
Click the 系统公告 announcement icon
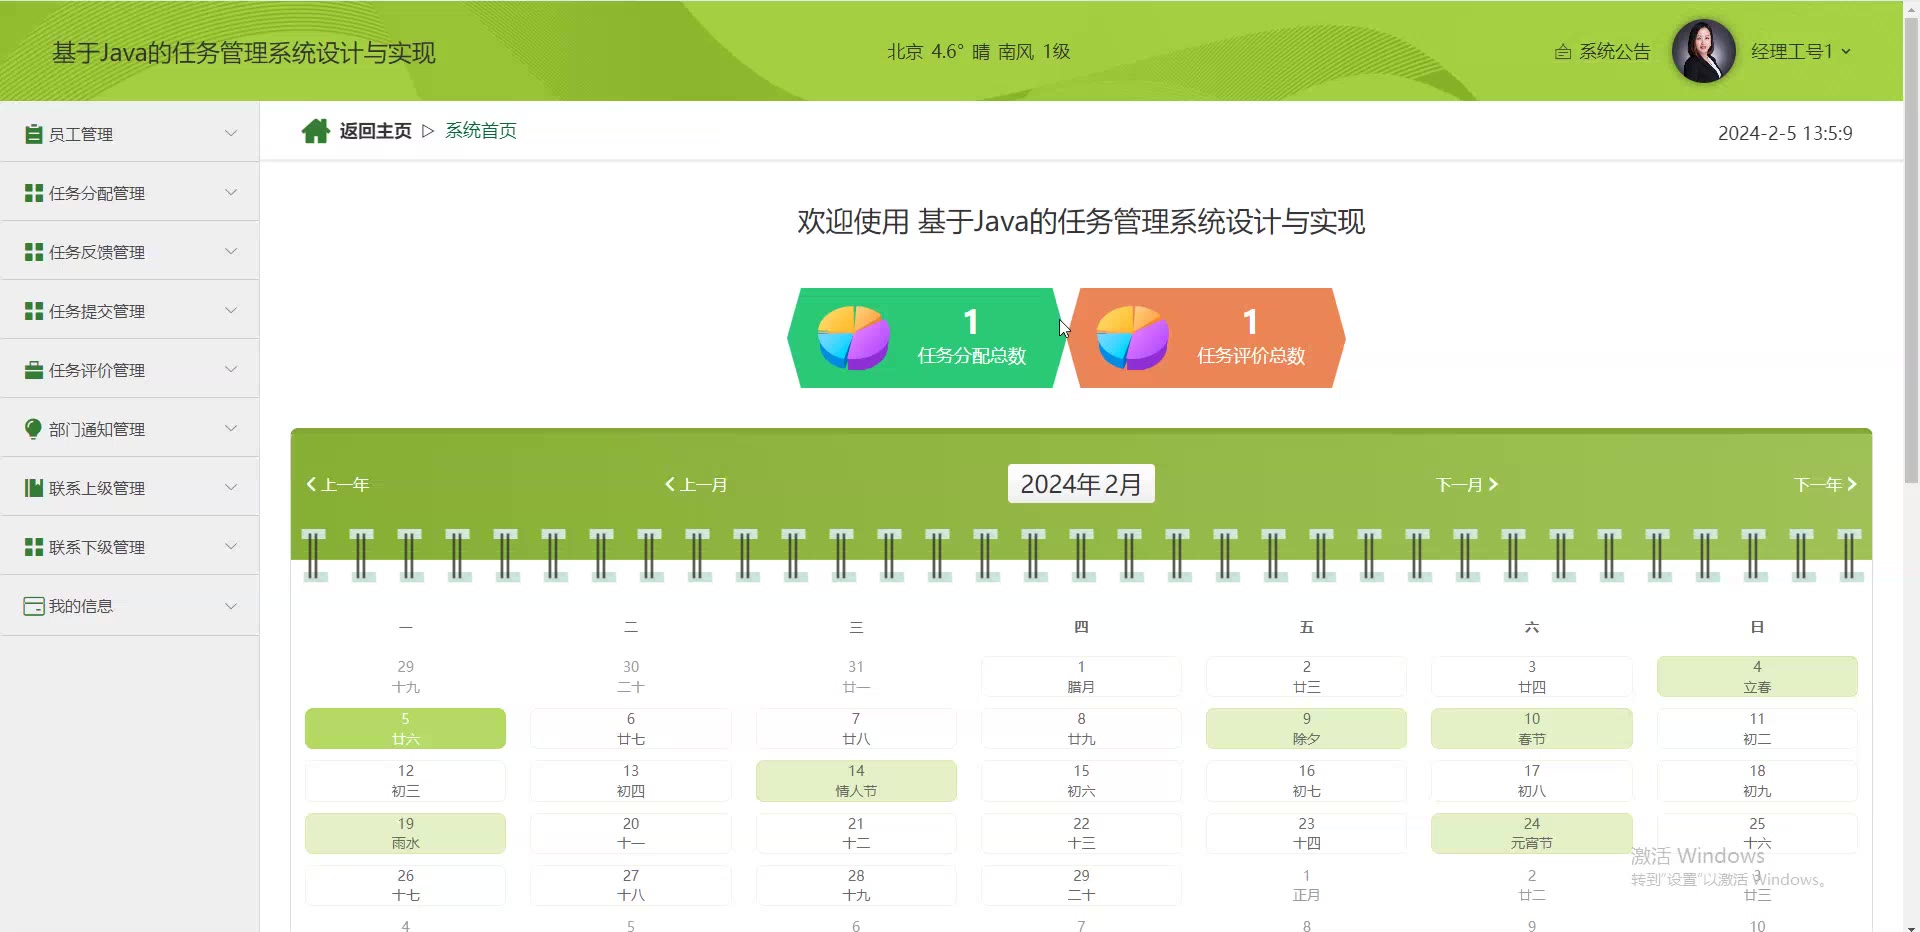(x=1562, y=52)
